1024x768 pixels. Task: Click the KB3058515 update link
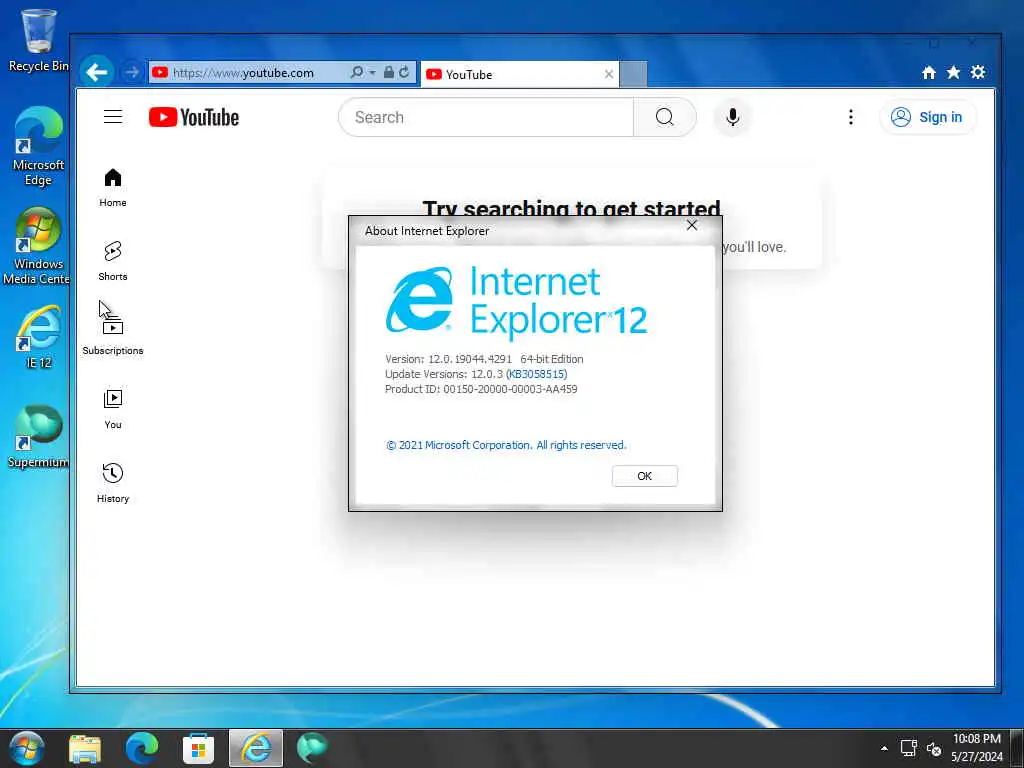click(x=537, y=374)
